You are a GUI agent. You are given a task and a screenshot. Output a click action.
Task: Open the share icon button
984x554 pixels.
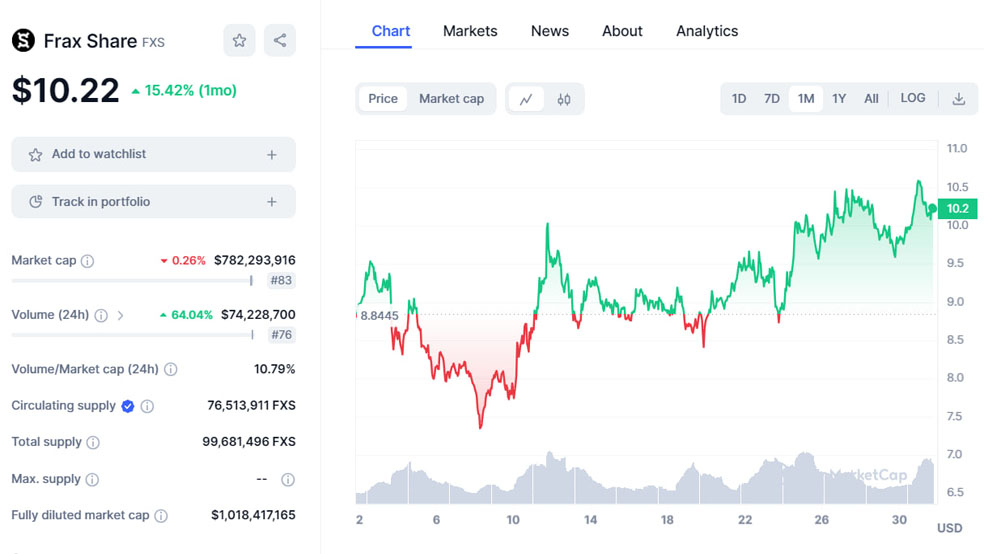(x=280, y=41)
